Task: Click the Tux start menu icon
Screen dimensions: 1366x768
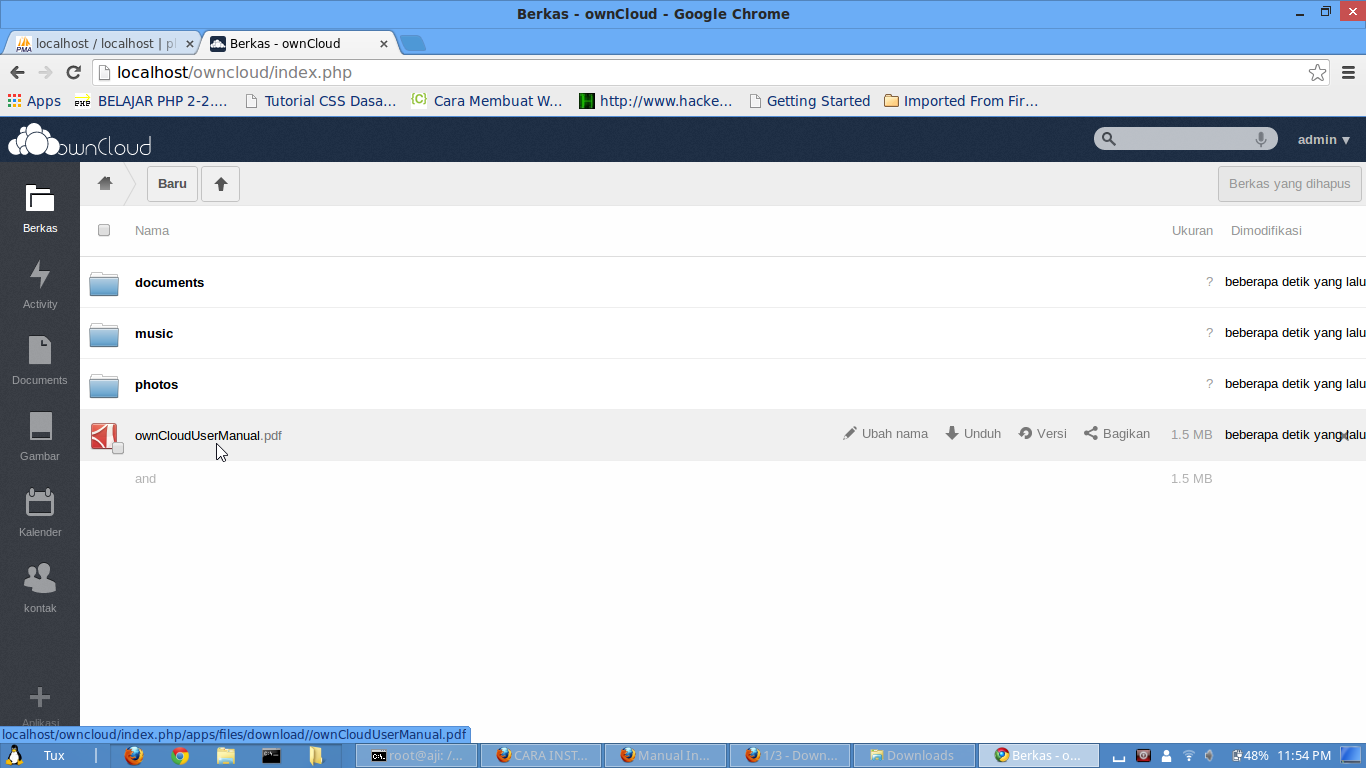Action: (x=15, y=756)
